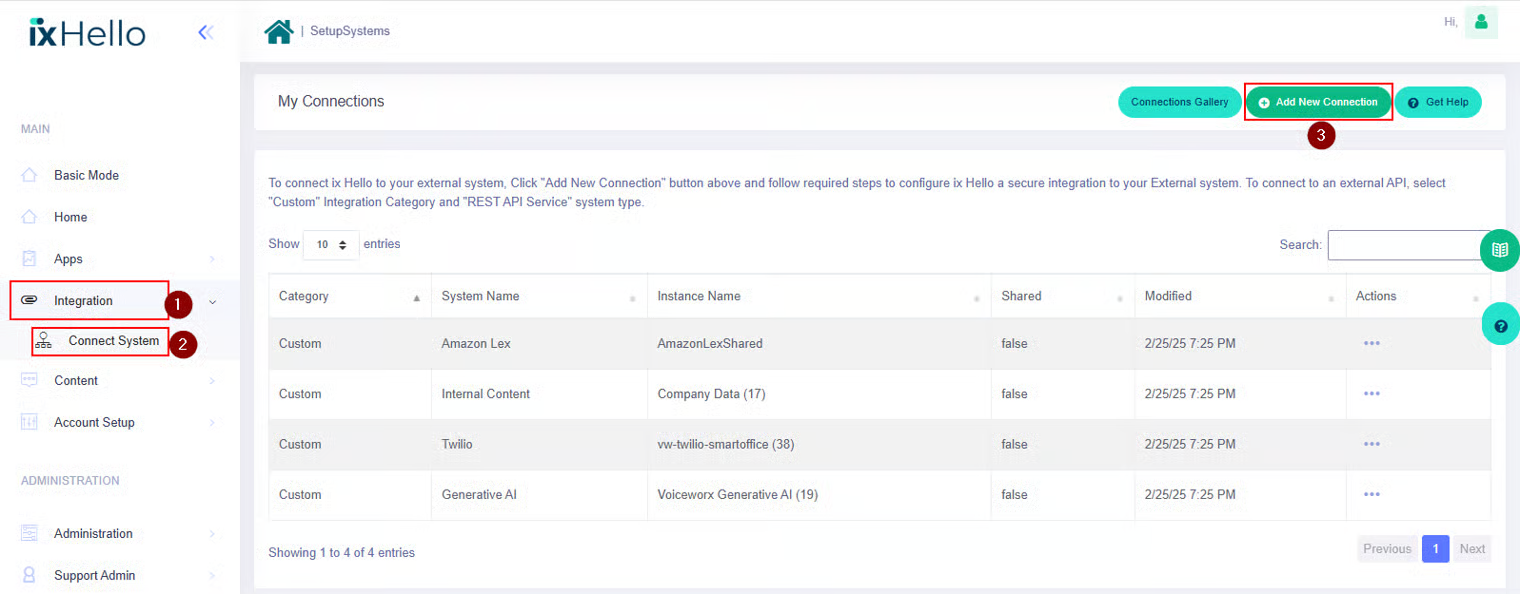Open the Show entries count dropdown
The image size is (1520, 594).
[331, 244]
